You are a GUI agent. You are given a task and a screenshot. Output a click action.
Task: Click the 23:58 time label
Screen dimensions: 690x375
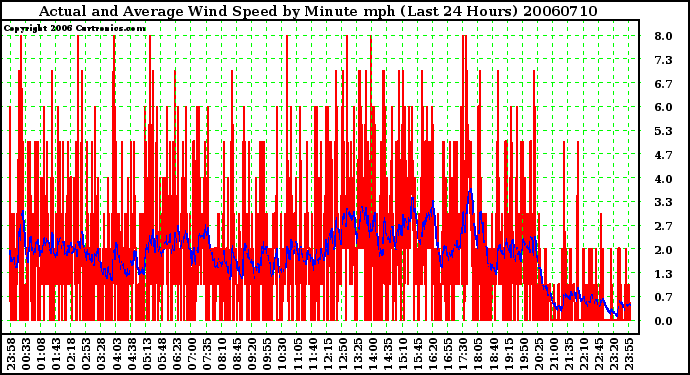pos(11,354)
